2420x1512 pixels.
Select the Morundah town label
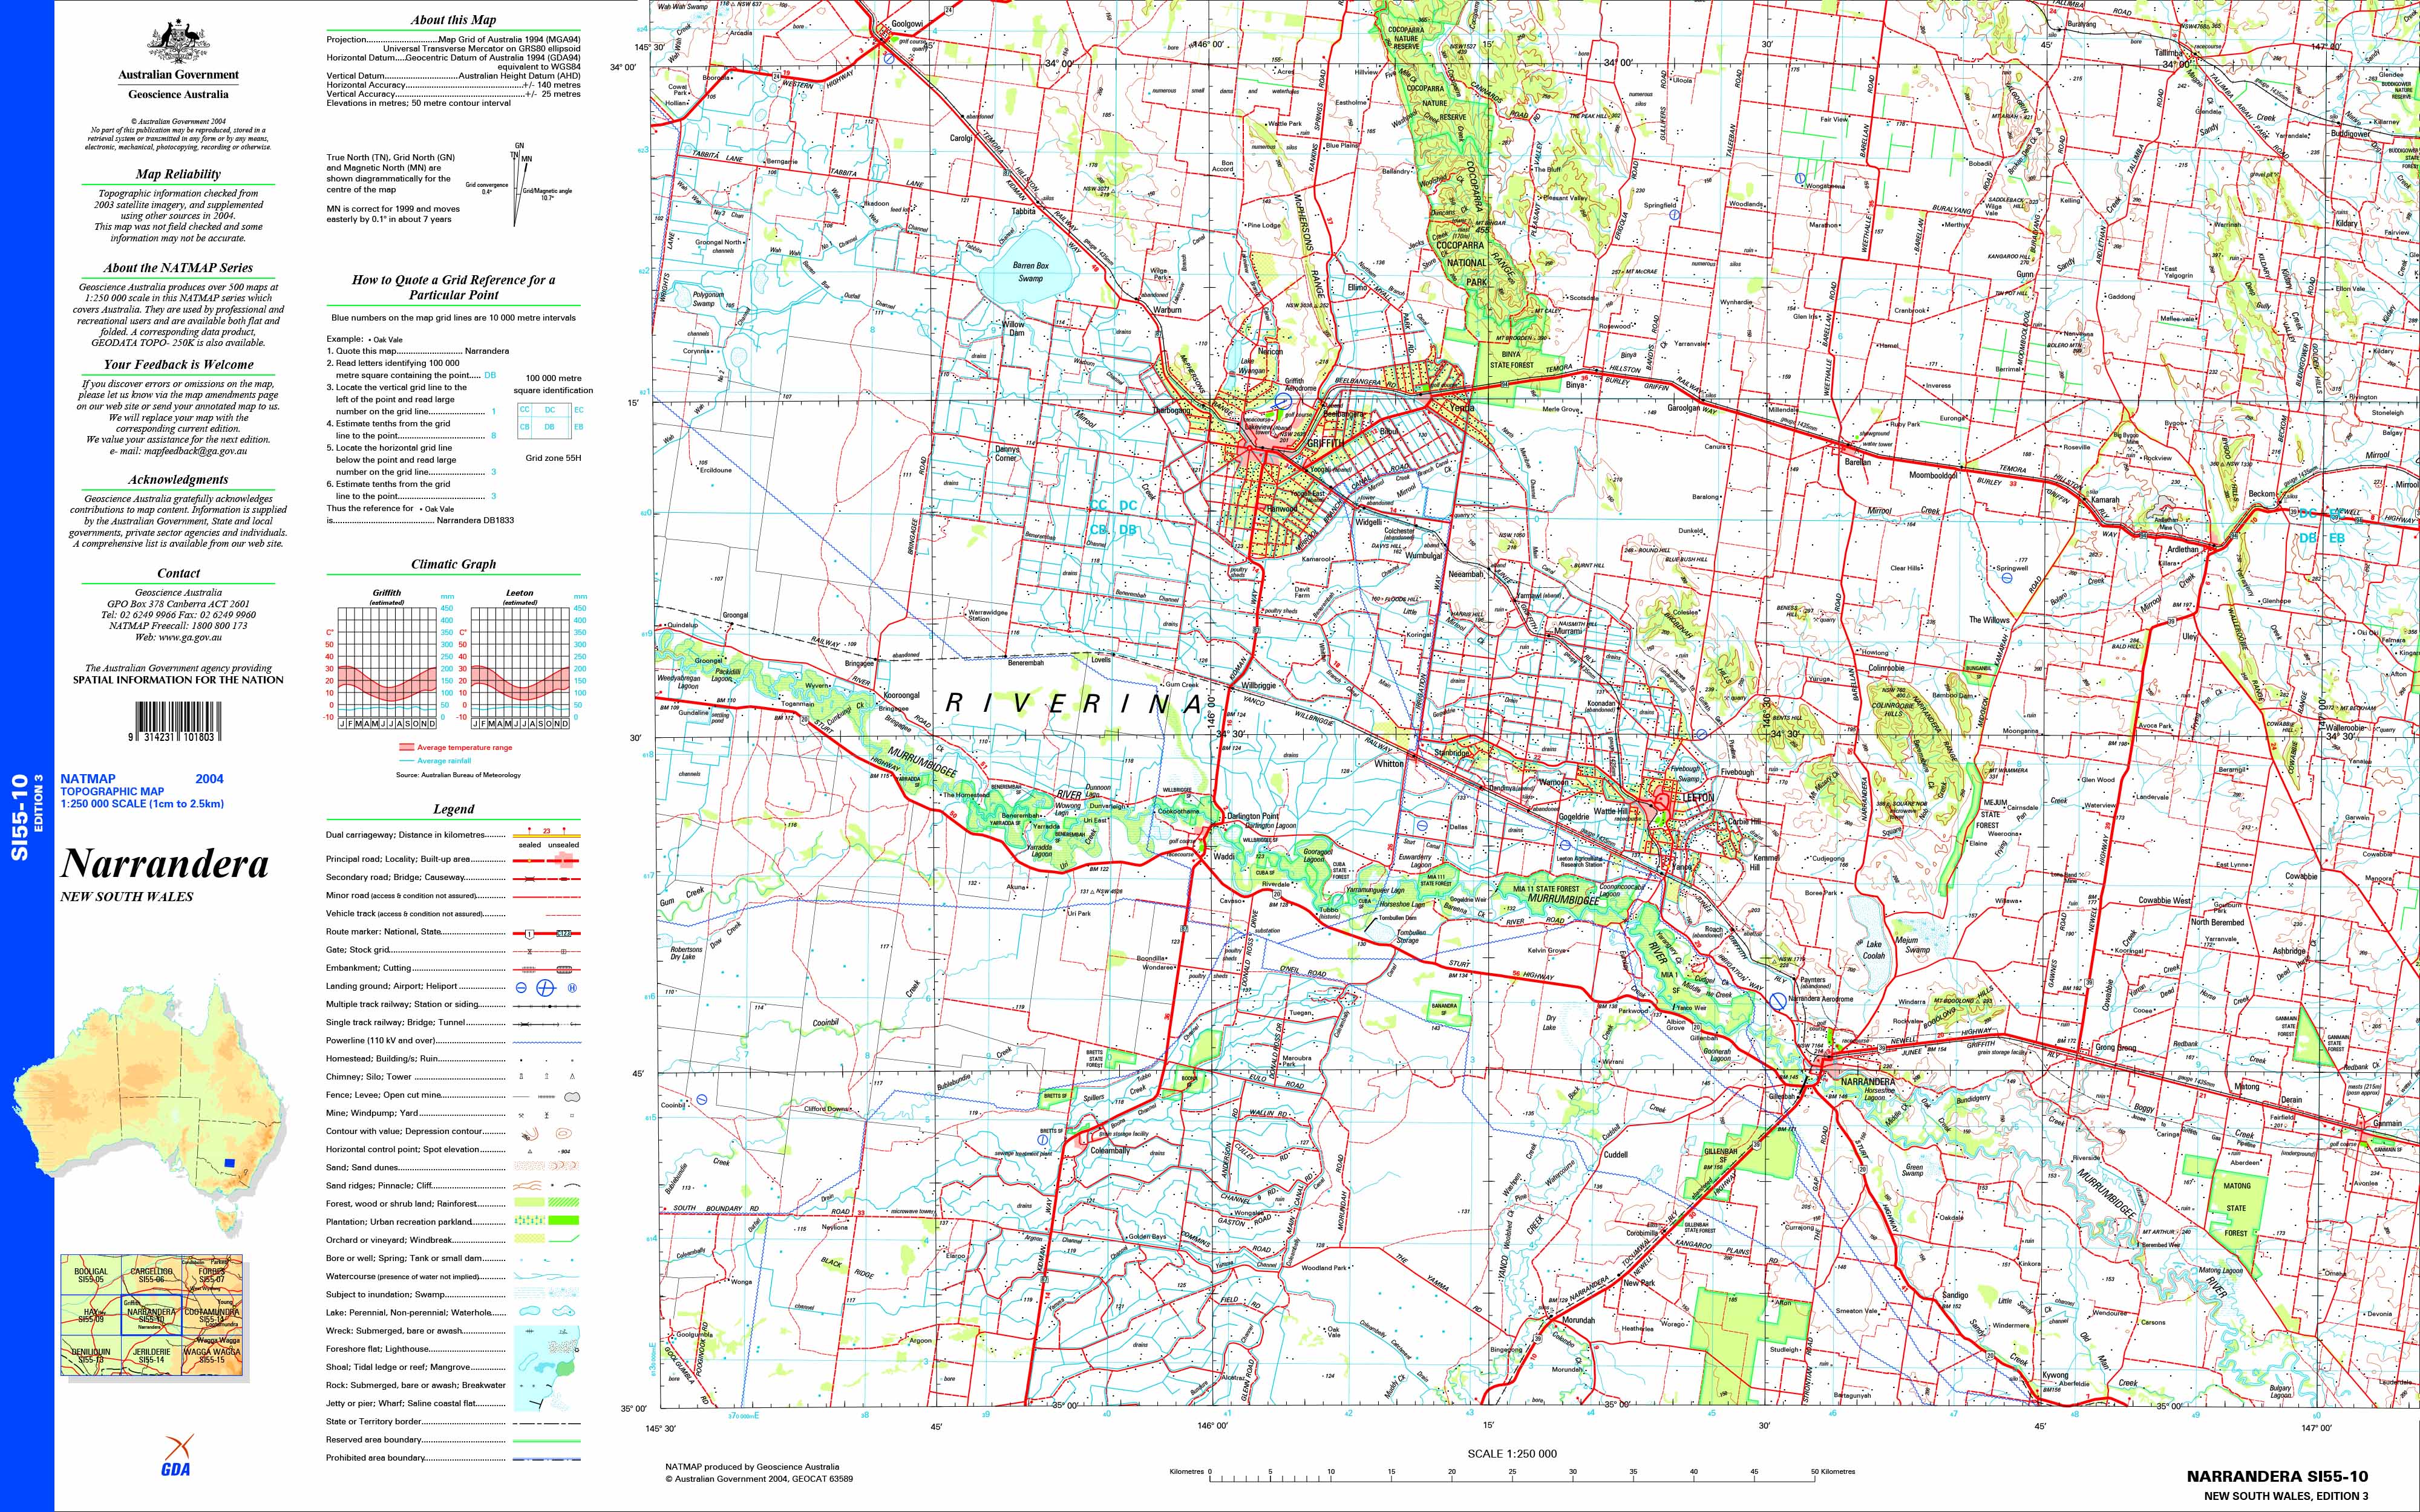tap(1579, 1320)
